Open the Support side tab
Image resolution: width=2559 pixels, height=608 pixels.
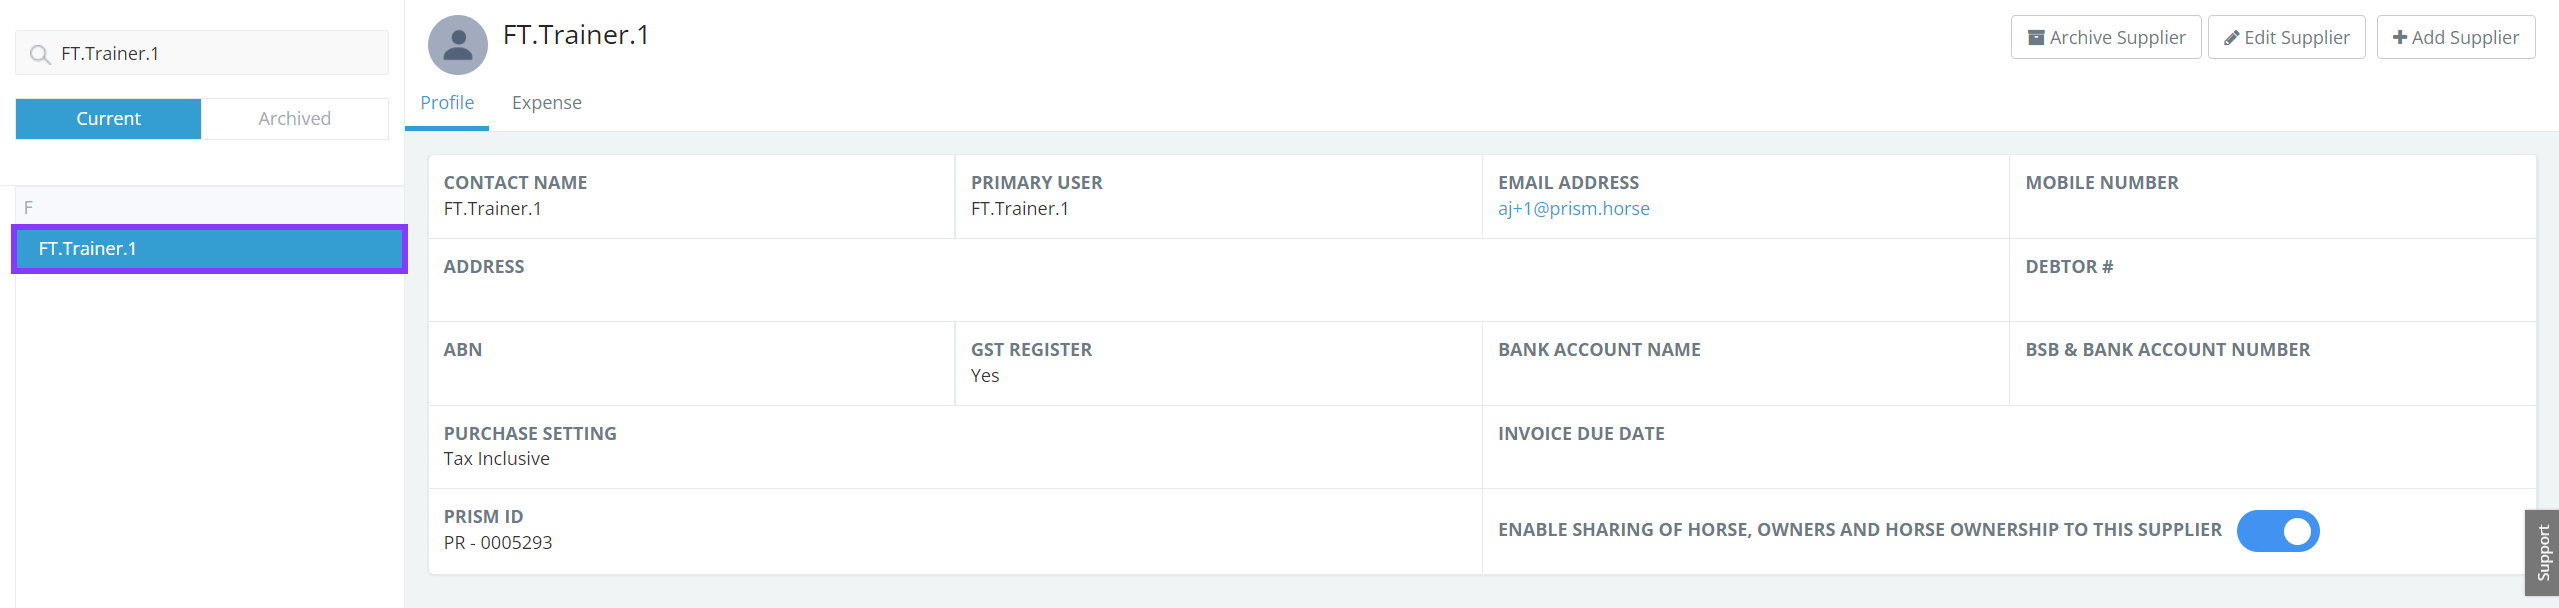(2542, 552)
